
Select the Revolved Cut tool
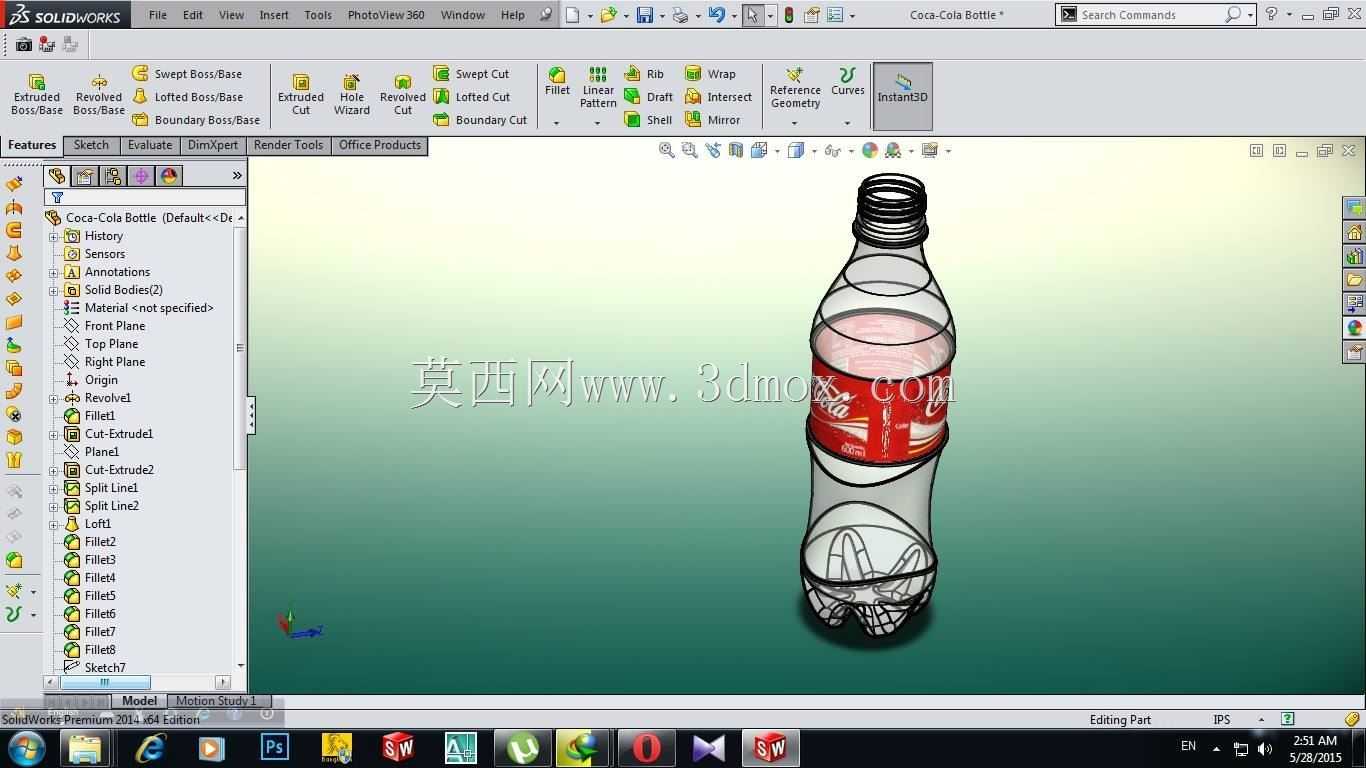coord(403,94)
